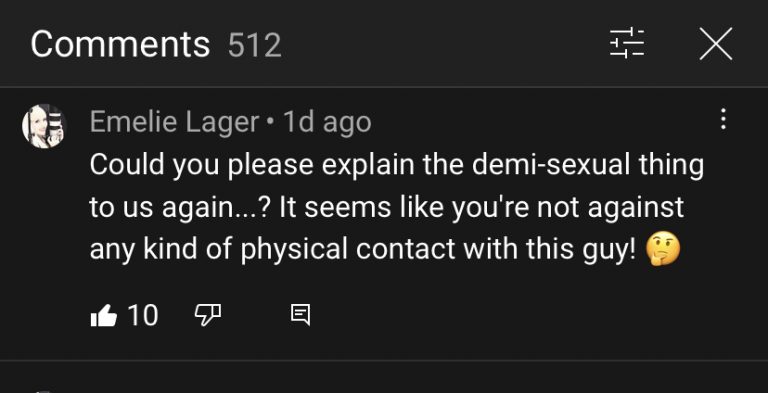Dislike Emelie Lager's comment
The image size is (768, 393).
(x=208, y=315)
